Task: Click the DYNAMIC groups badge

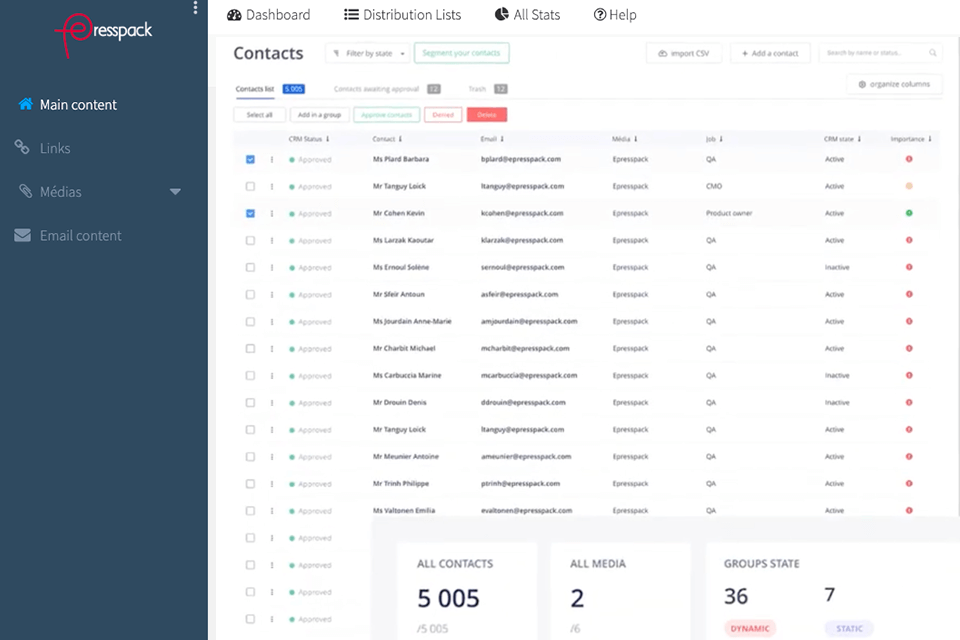Action: tap(750, 628)
